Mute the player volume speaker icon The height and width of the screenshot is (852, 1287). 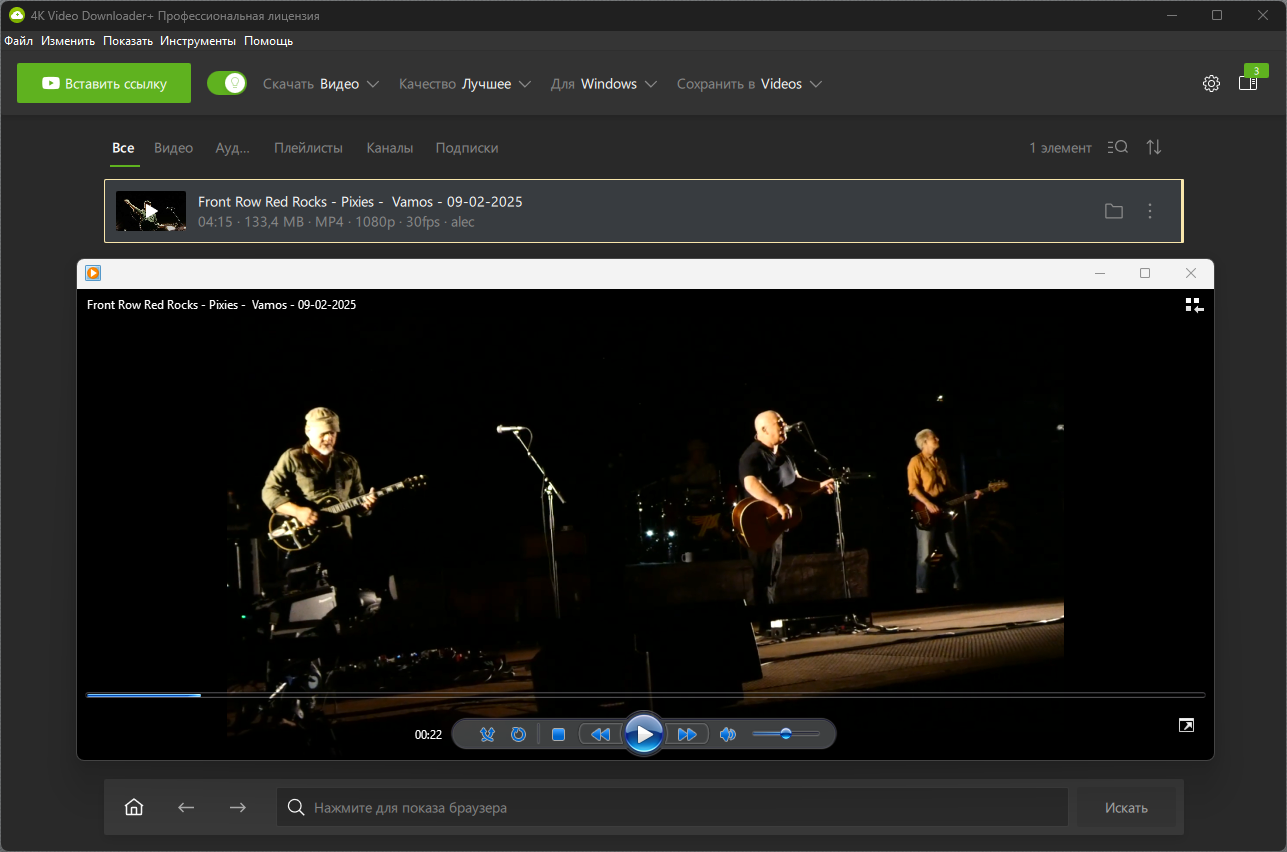[x=727, y=734]
